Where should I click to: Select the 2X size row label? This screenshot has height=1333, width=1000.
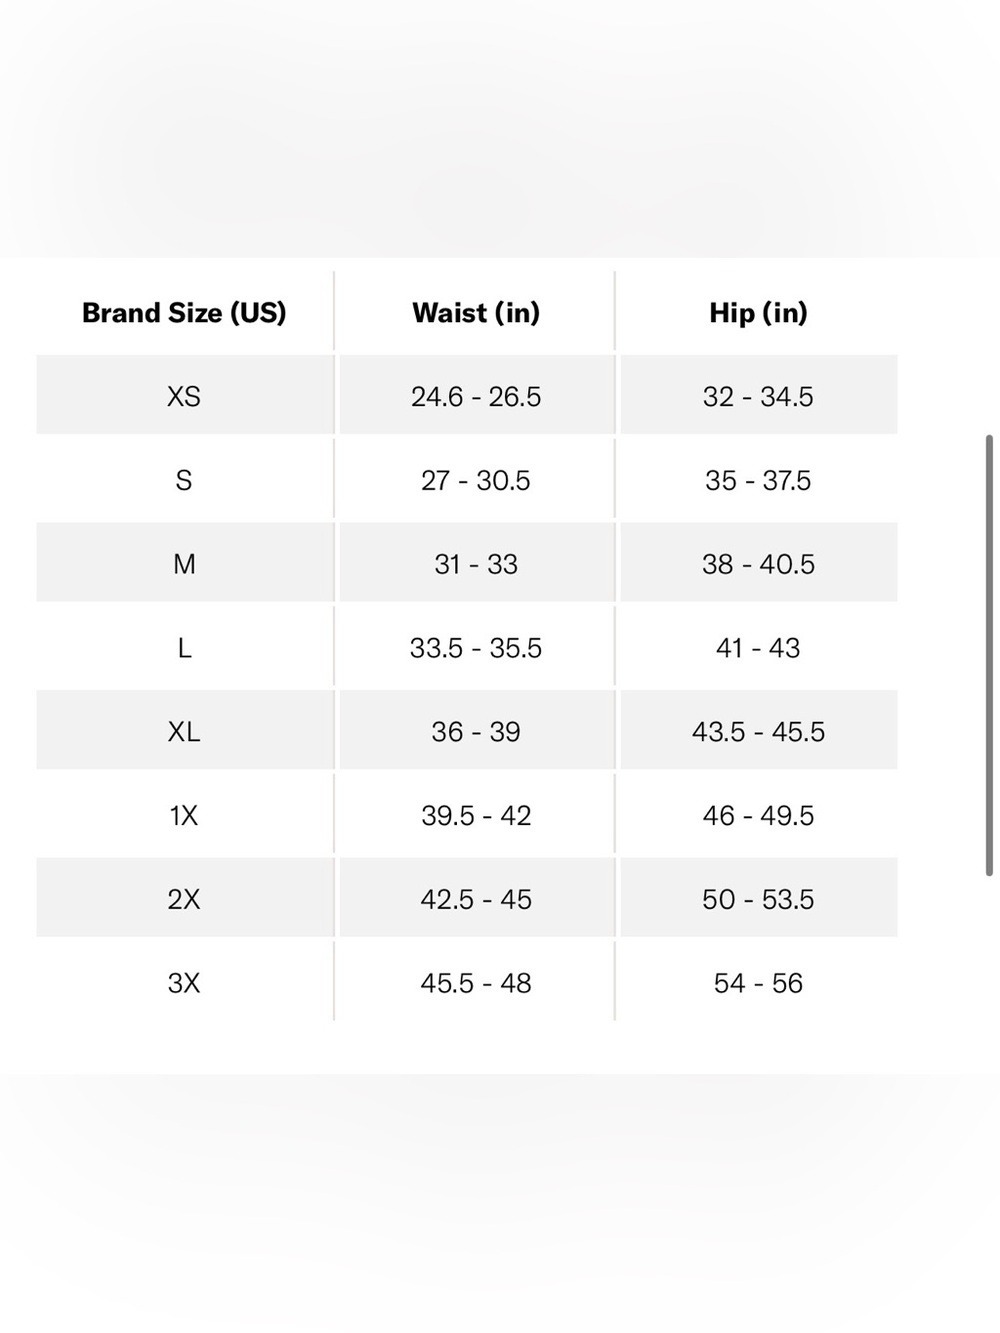[x=184, y=900]
